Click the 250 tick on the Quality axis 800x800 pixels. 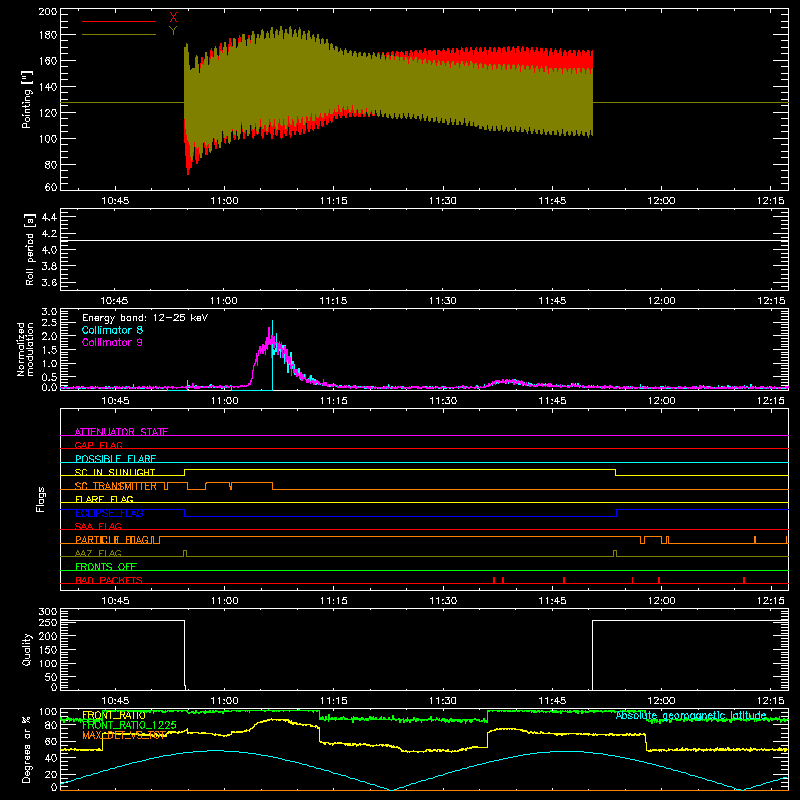(x=48, y=622)
